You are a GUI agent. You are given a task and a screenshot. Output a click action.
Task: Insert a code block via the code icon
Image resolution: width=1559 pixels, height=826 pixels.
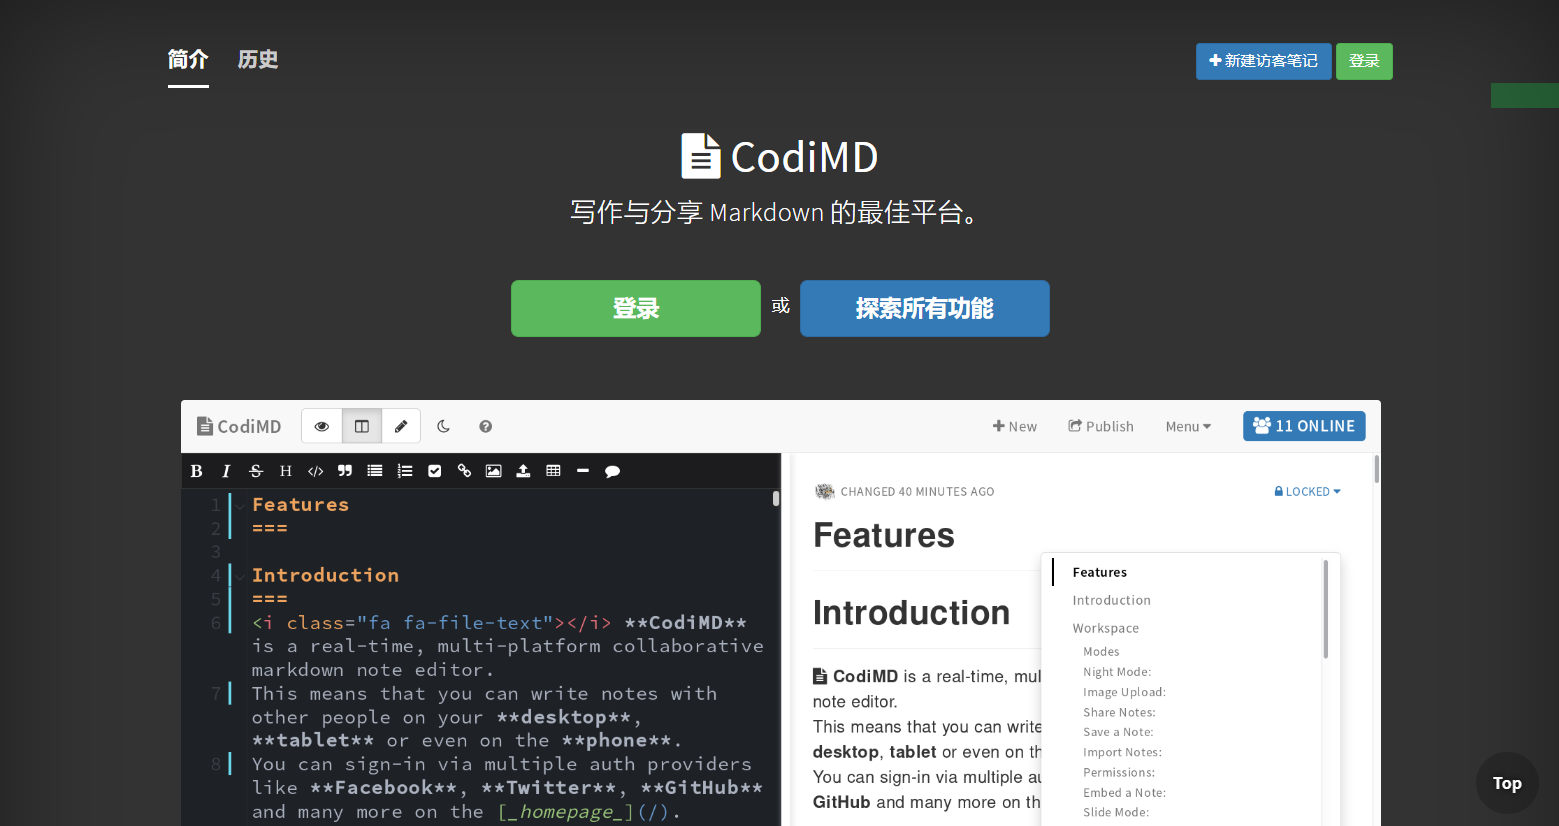tap(315, 470)
